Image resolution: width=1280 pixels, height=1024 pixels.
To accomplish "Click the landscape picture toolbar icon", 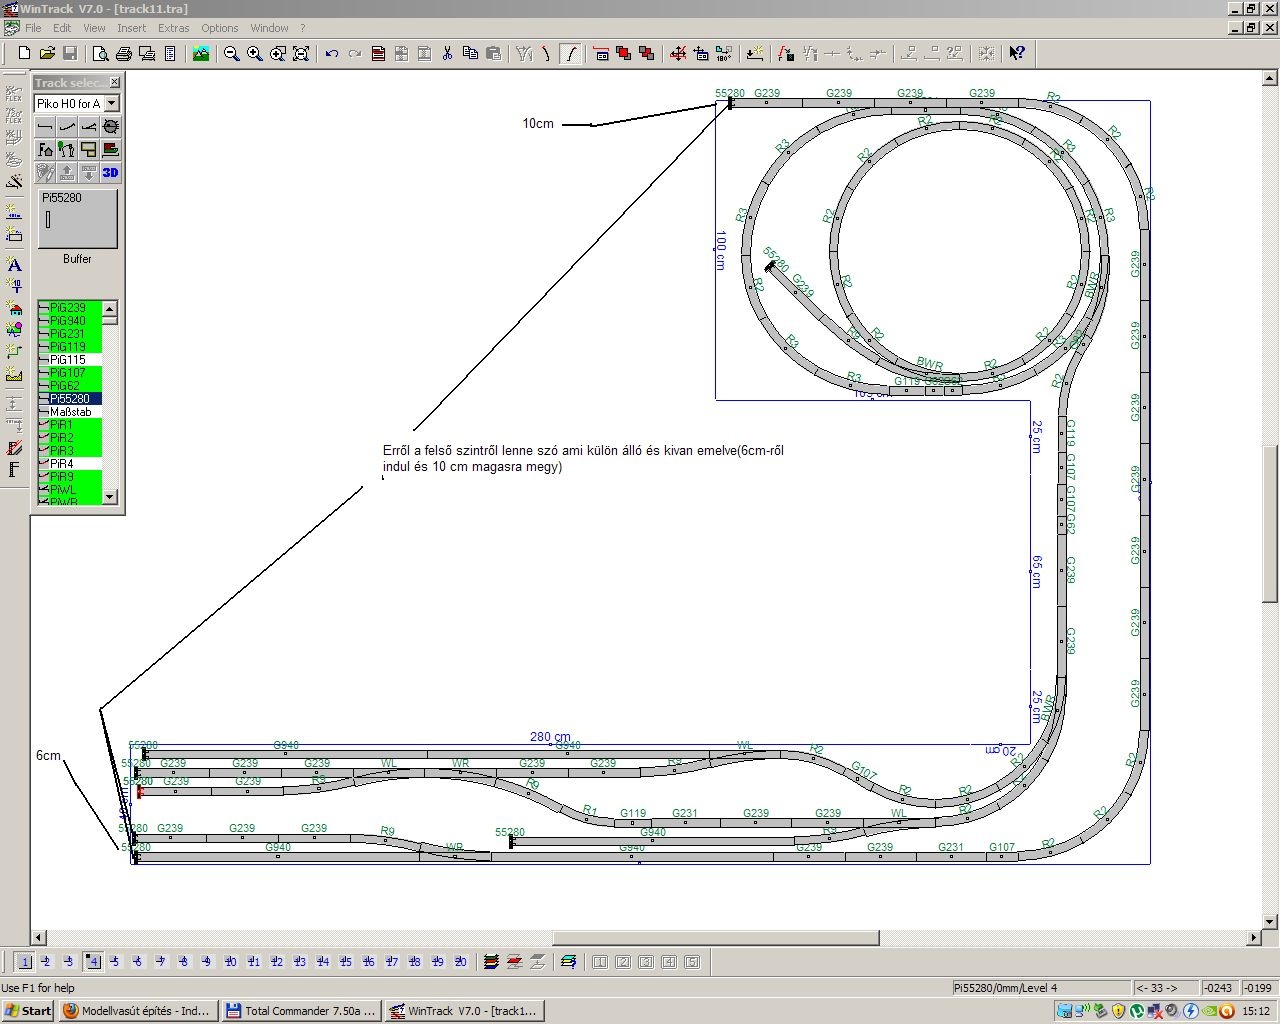I will point(201,54).
